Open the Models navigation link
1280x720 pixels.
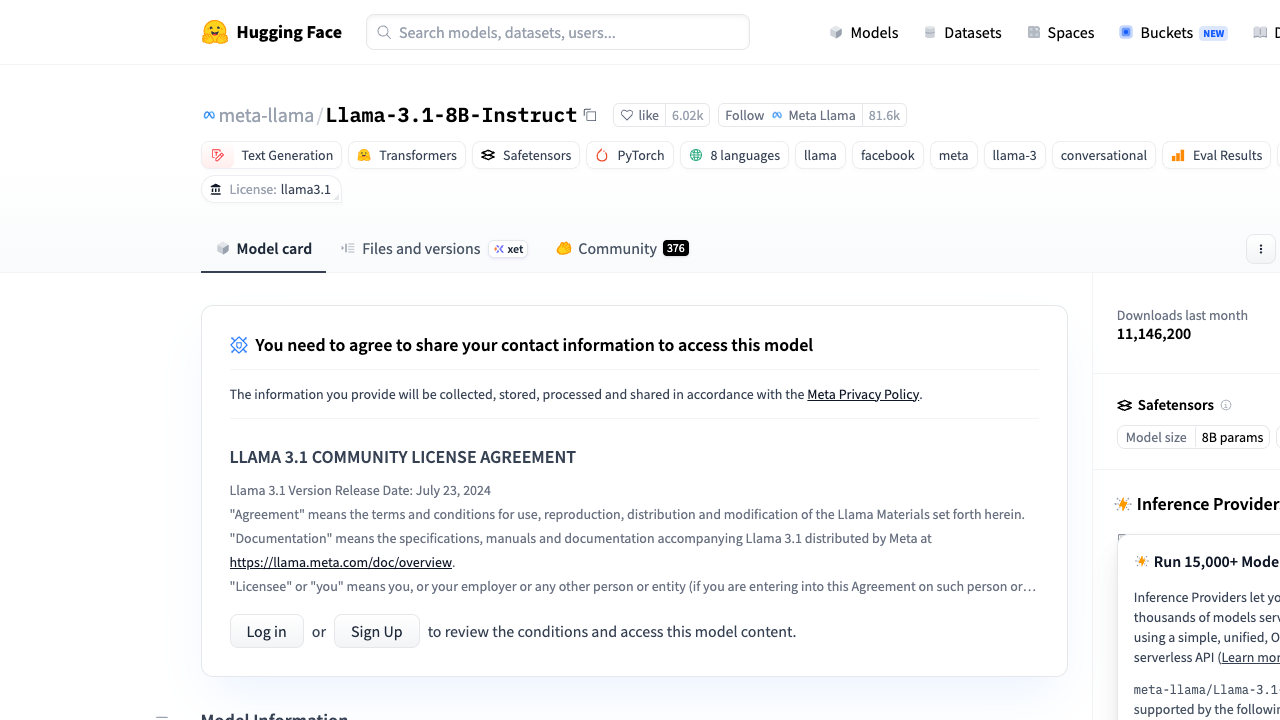pos(864,32)
